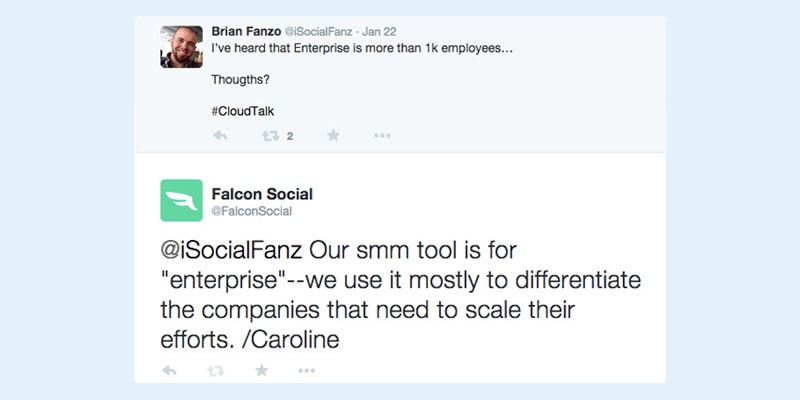800x400 pixels.
Task: Open the Brian Fanzo name link
Action: (246, 32)
